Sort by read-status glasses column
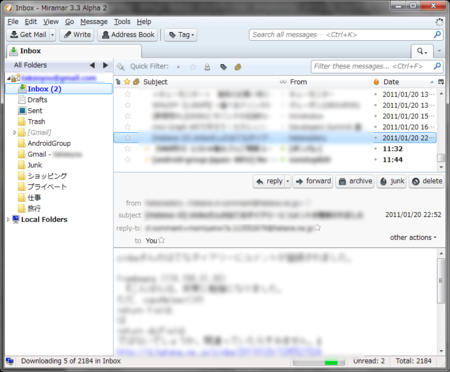This screenshot has height=372, width=450. click(283, 82)
